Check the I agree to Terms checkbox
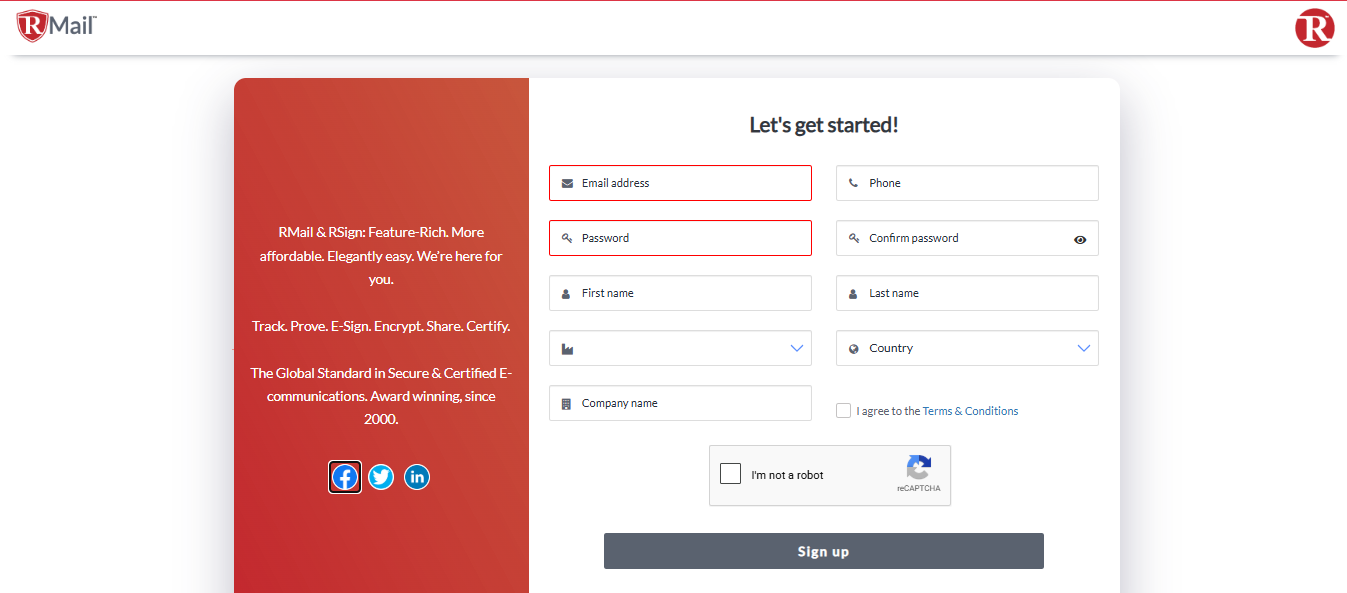1347x593 pixels. click(x=843, y=410)
